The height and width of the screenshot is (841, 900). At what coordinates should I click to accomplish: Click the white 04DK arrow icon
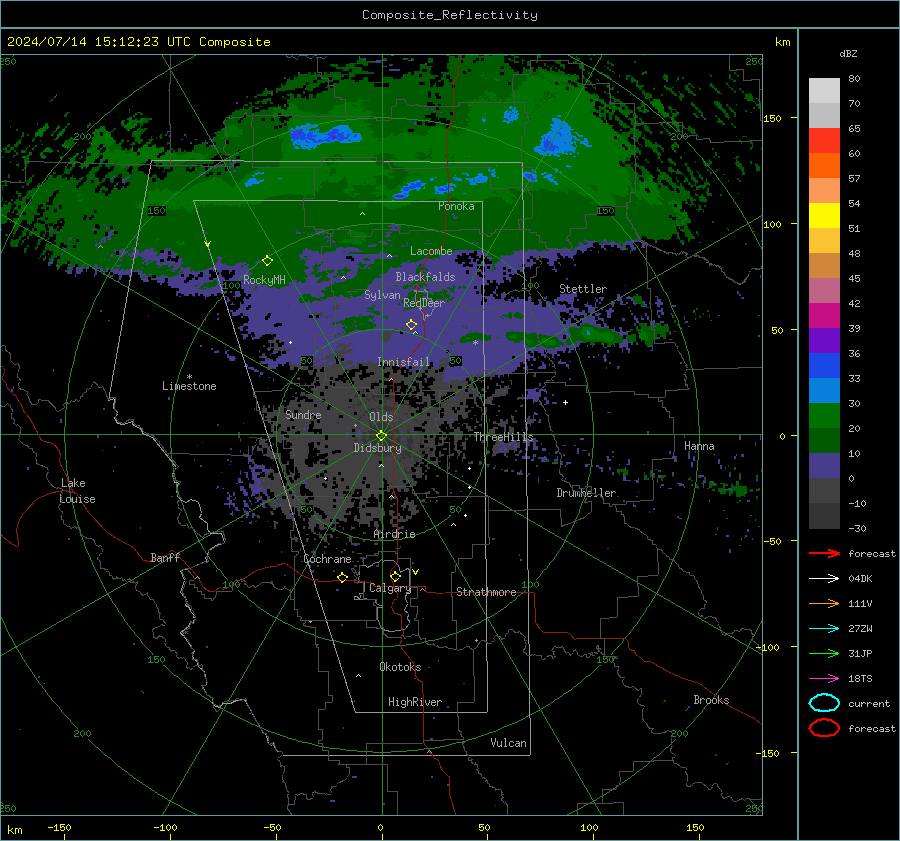(824, 578)
